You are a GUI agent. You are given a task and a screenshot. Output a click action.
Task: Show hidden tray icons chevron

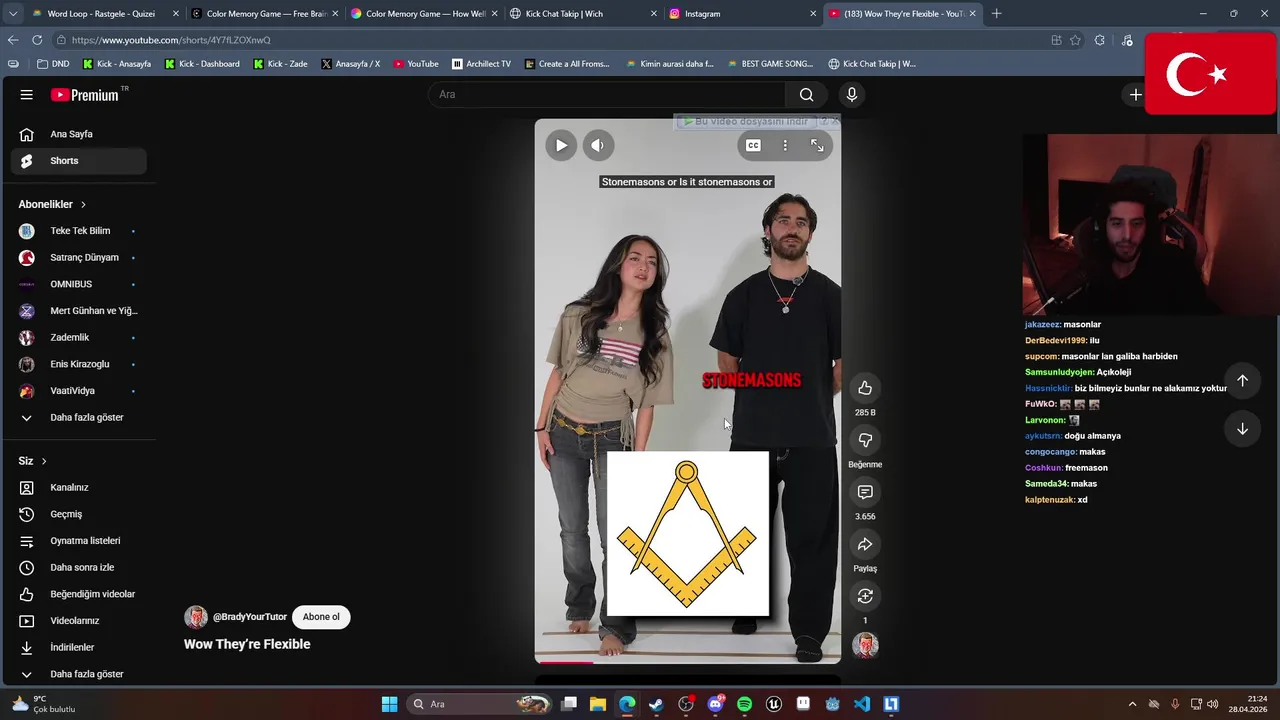[x=1132, y=704]
